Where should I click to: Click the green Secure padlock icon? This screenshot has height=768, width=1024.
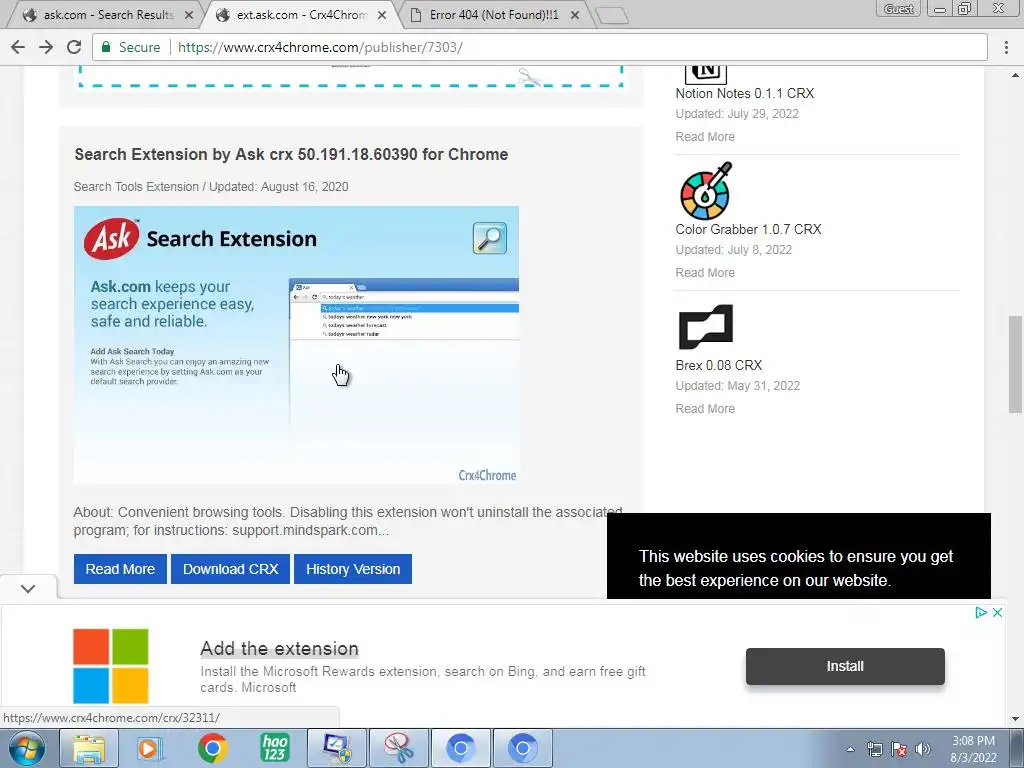(106, 47)
